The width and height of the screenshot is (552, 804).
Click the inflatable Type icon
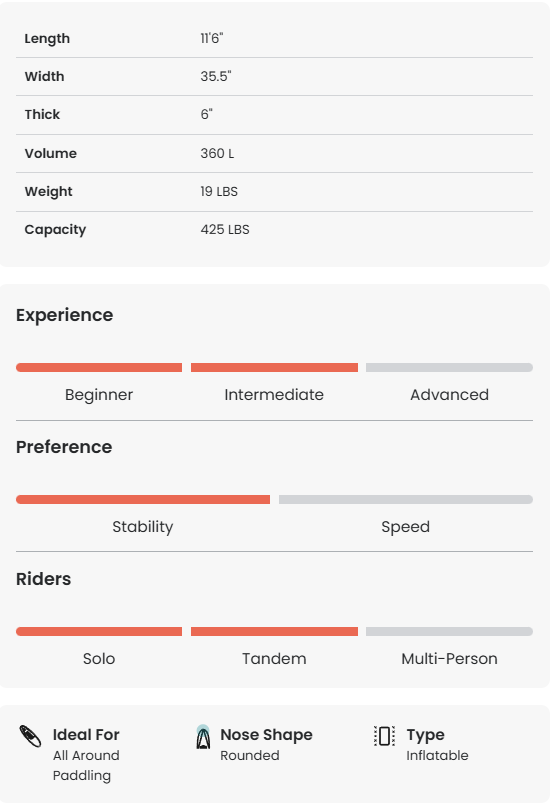(x=384, y=736)
